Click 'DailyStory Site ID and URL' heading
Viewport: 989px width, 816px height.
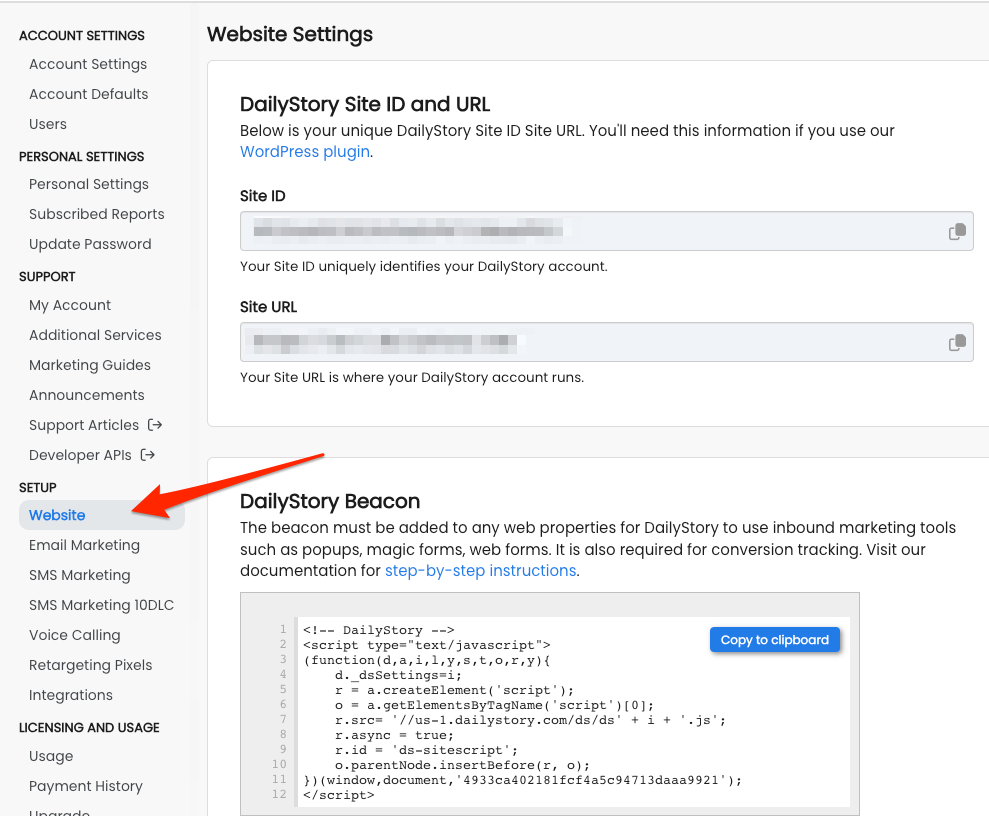(365, 104)
